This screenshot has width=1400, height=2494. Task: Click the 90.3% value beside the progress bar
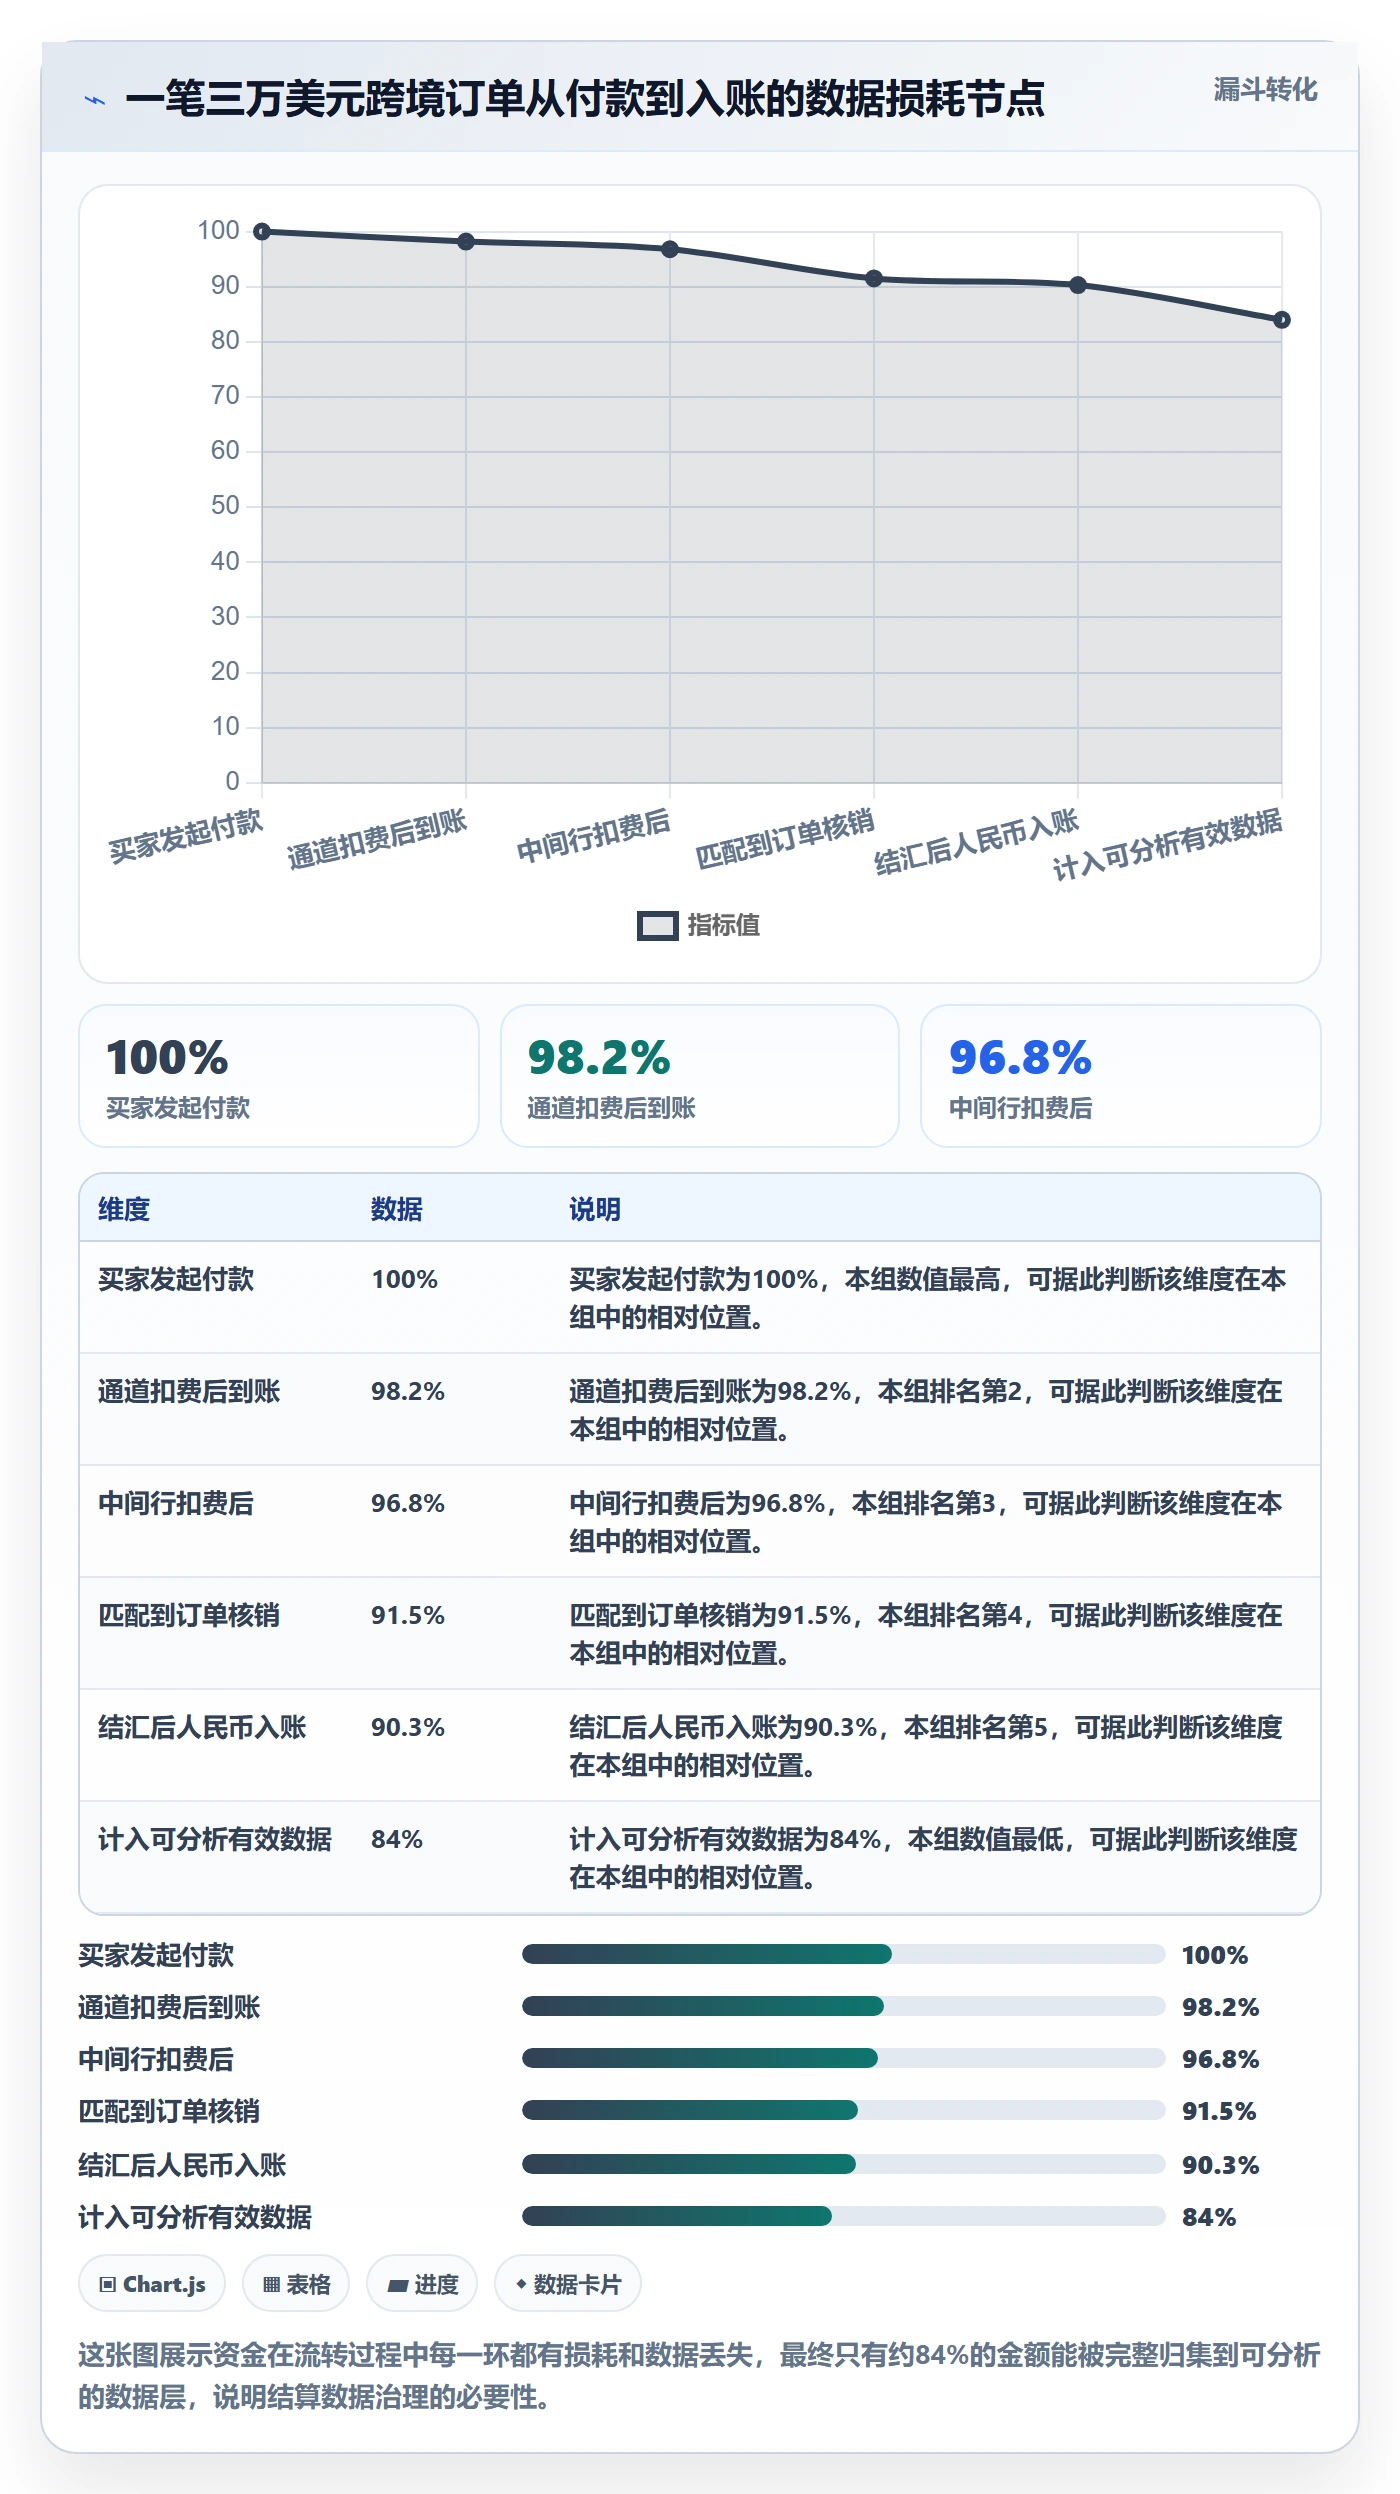1220,2165
